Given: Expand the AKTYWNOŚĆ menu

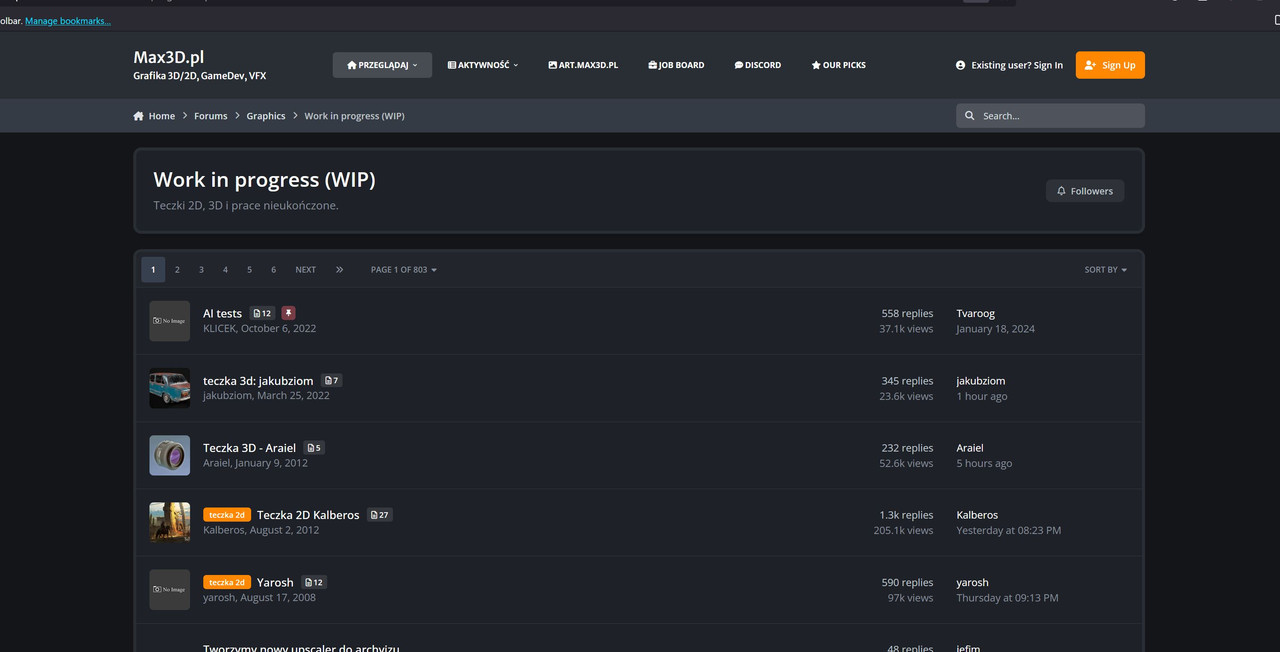Looking at the screenshot, I should [483, 65].
